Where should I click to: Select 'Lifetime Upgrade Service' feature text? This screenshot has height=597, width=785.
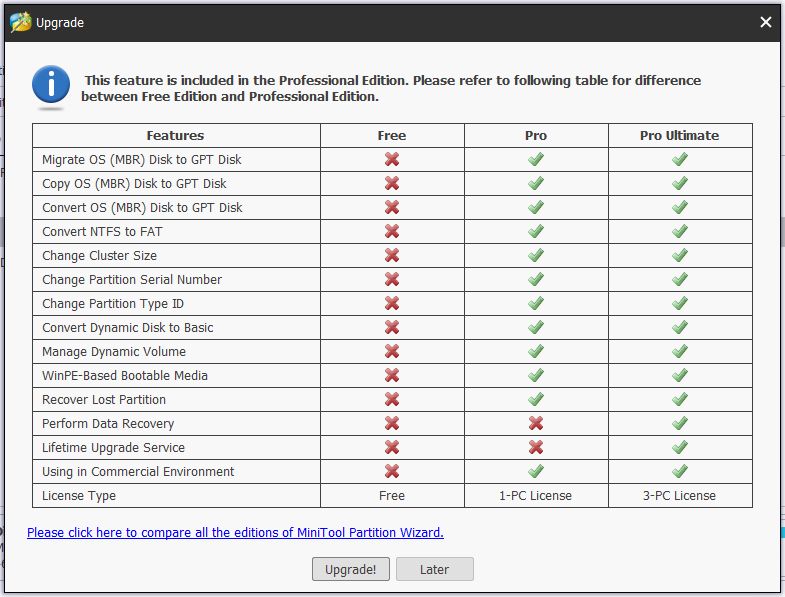coord(114,448)
